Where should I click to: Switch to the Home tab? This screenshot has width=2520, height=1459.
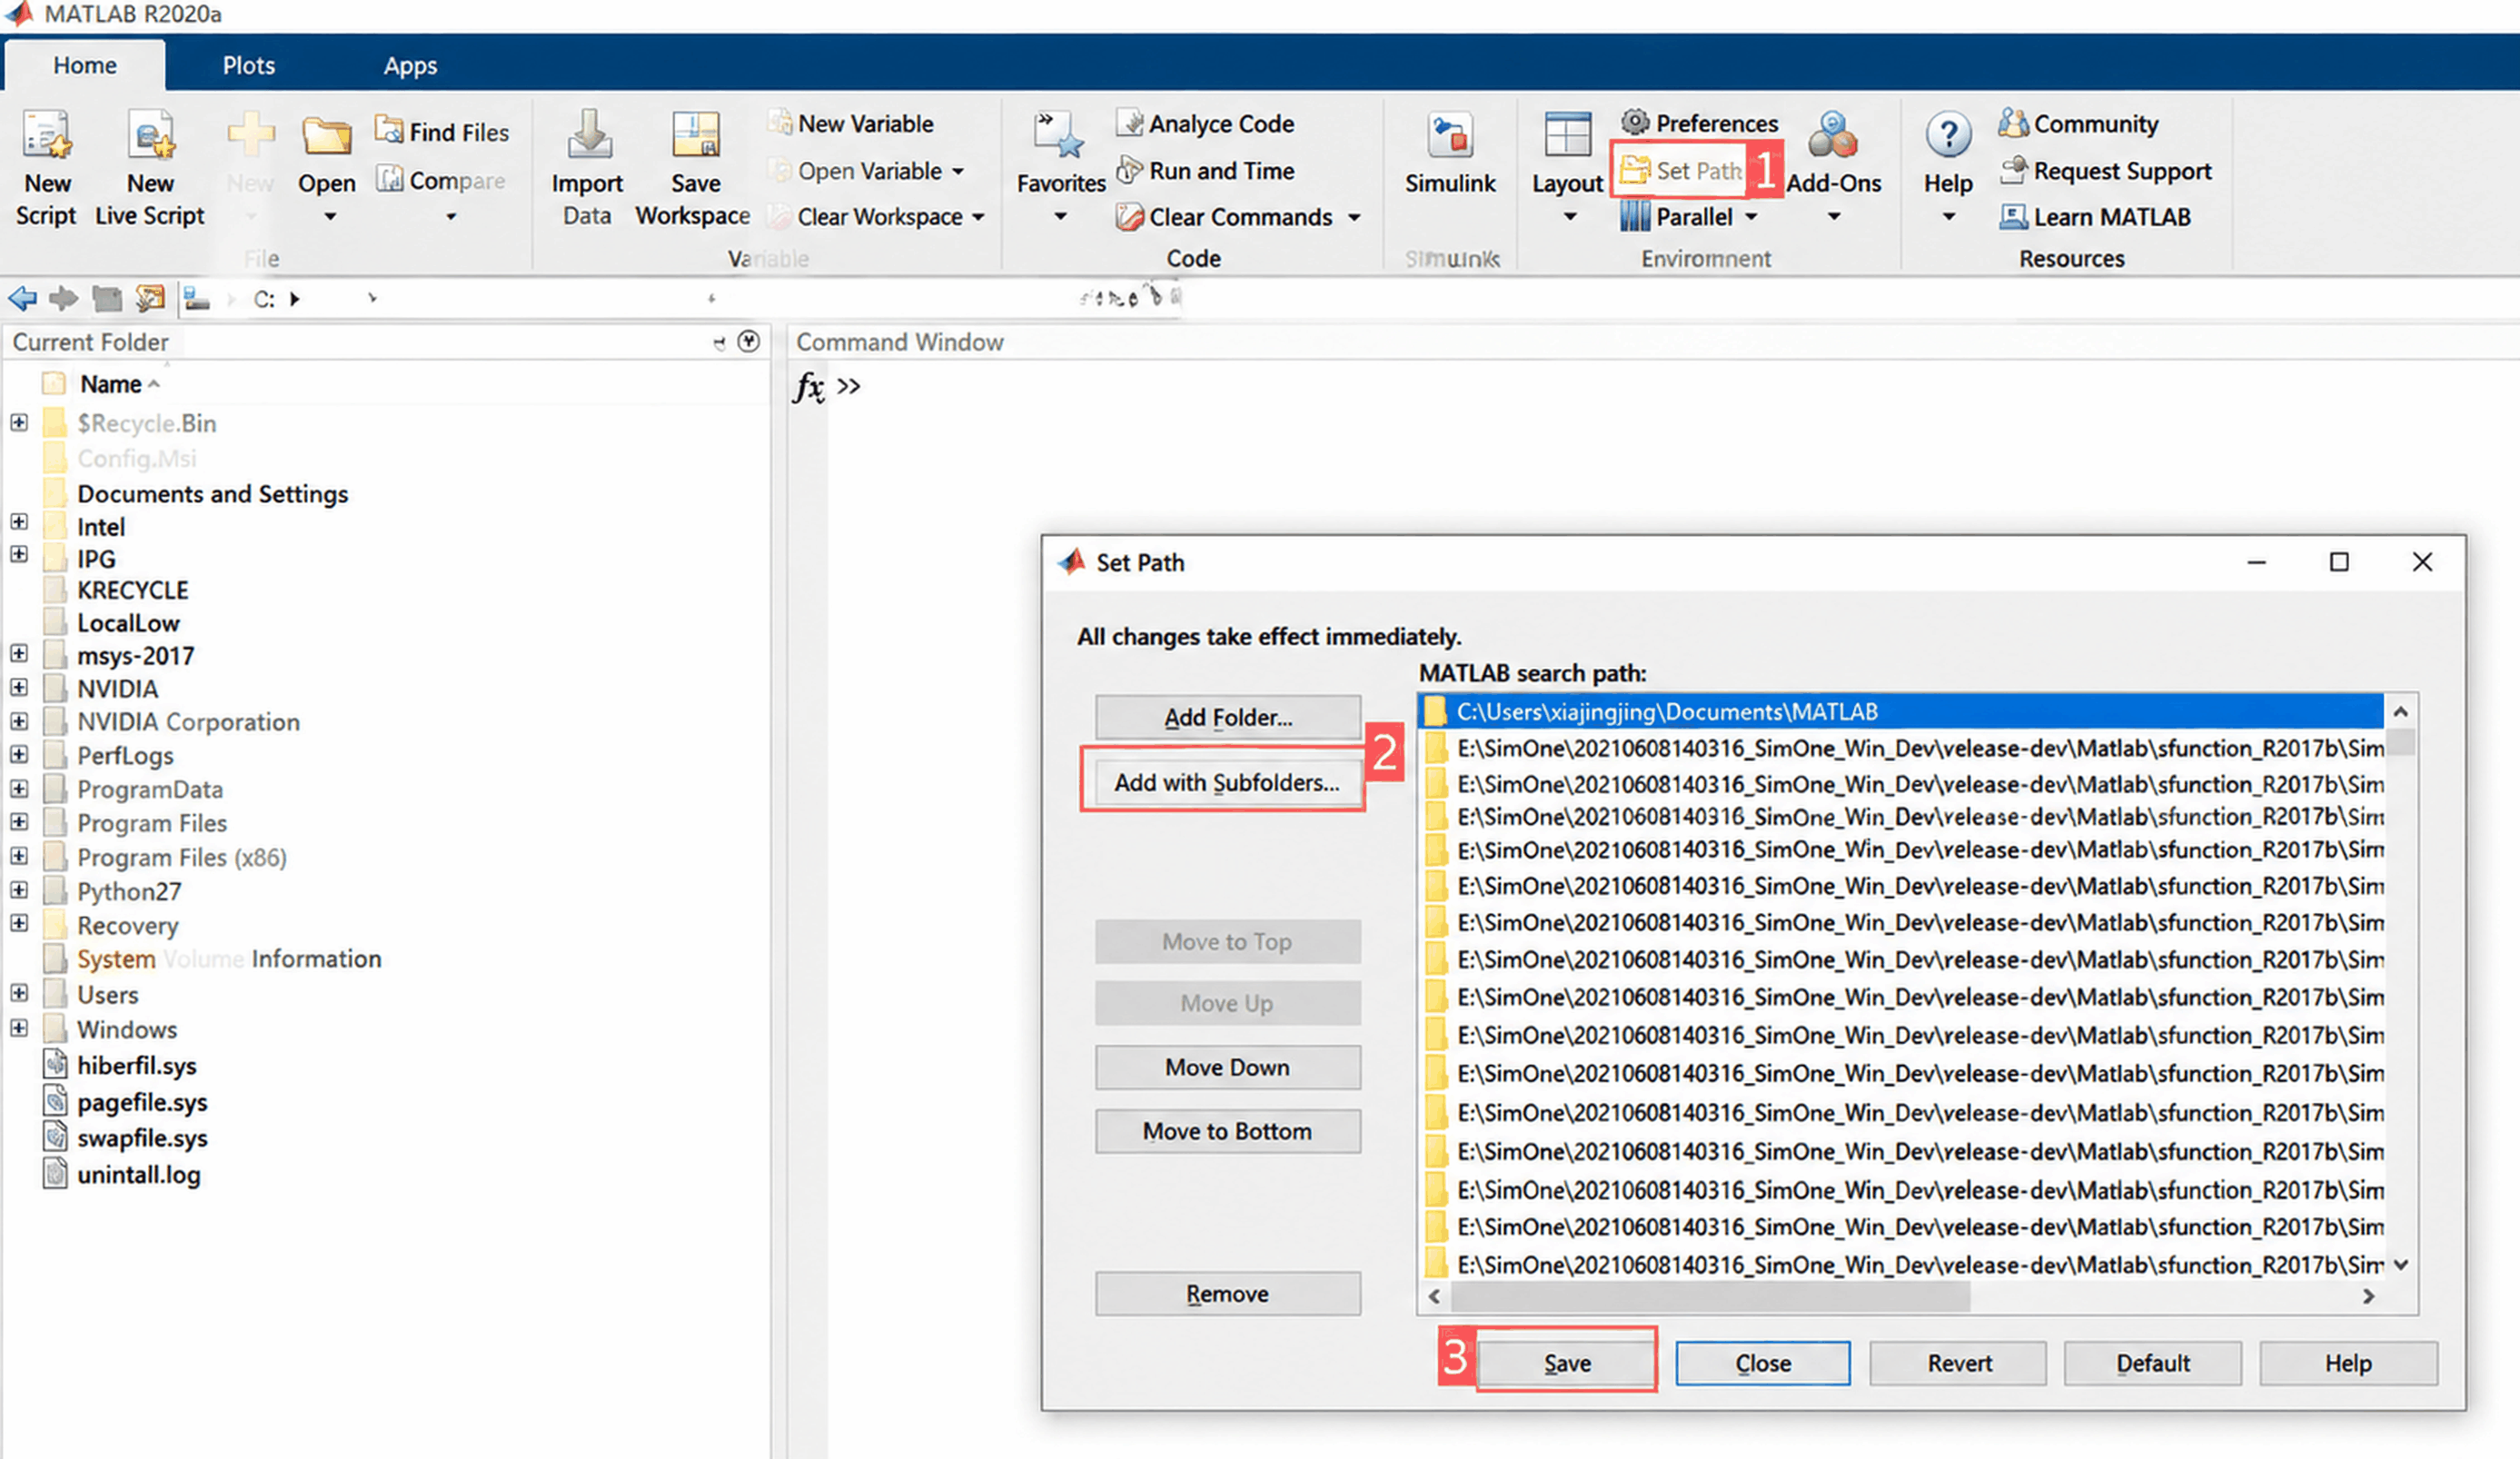(85, 66)
